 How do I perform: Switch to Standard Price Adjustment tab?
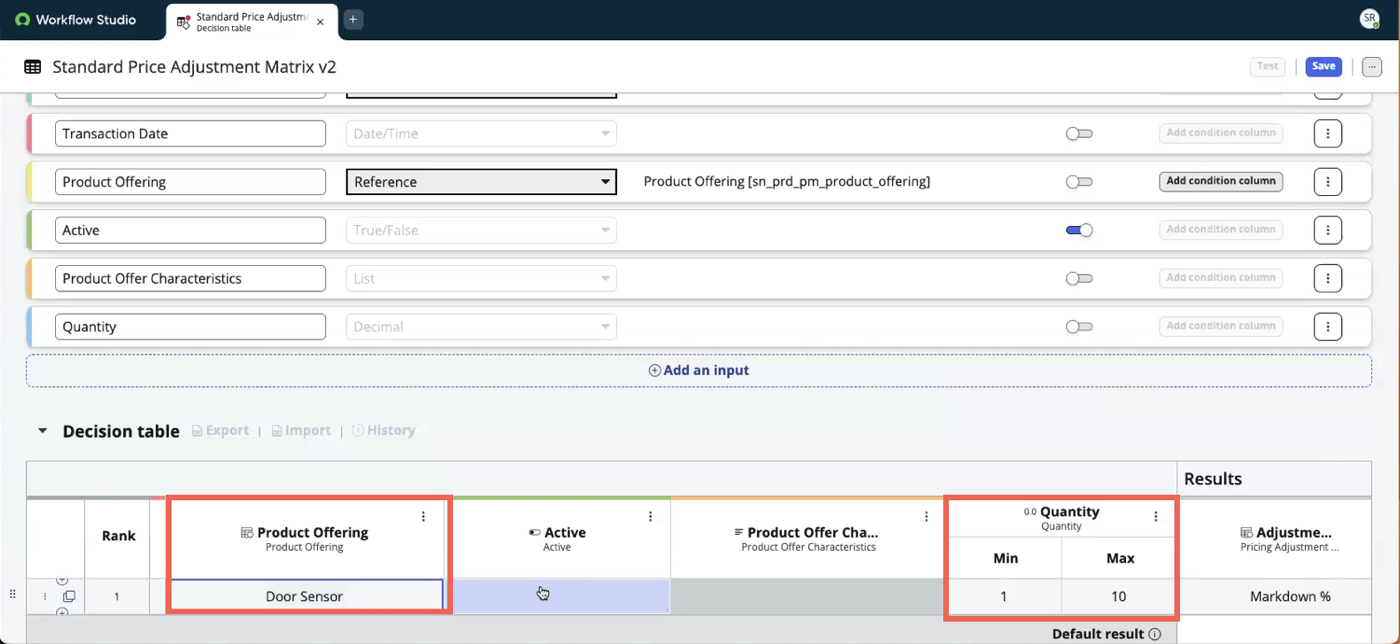(x=252, y=21)
